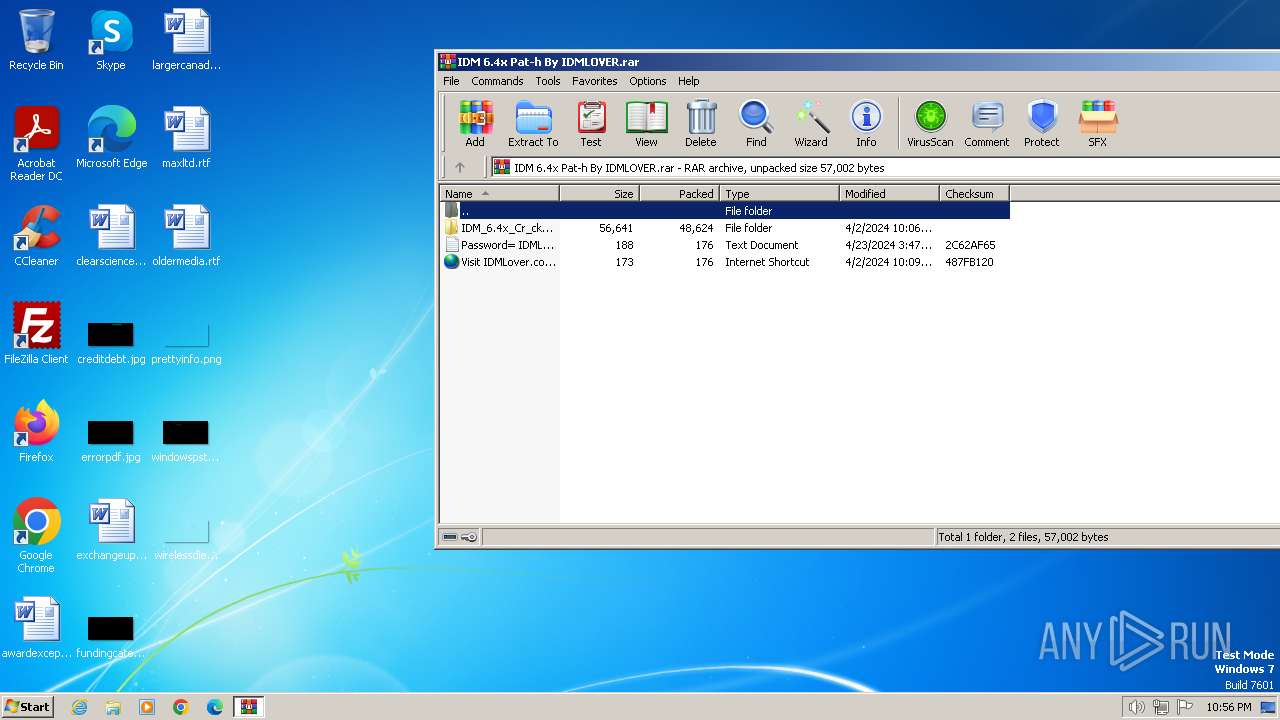Image resolution: width=1280 pixels, height=720 pixels.
Task: Sort by Type column header
Action: [780, 194]
